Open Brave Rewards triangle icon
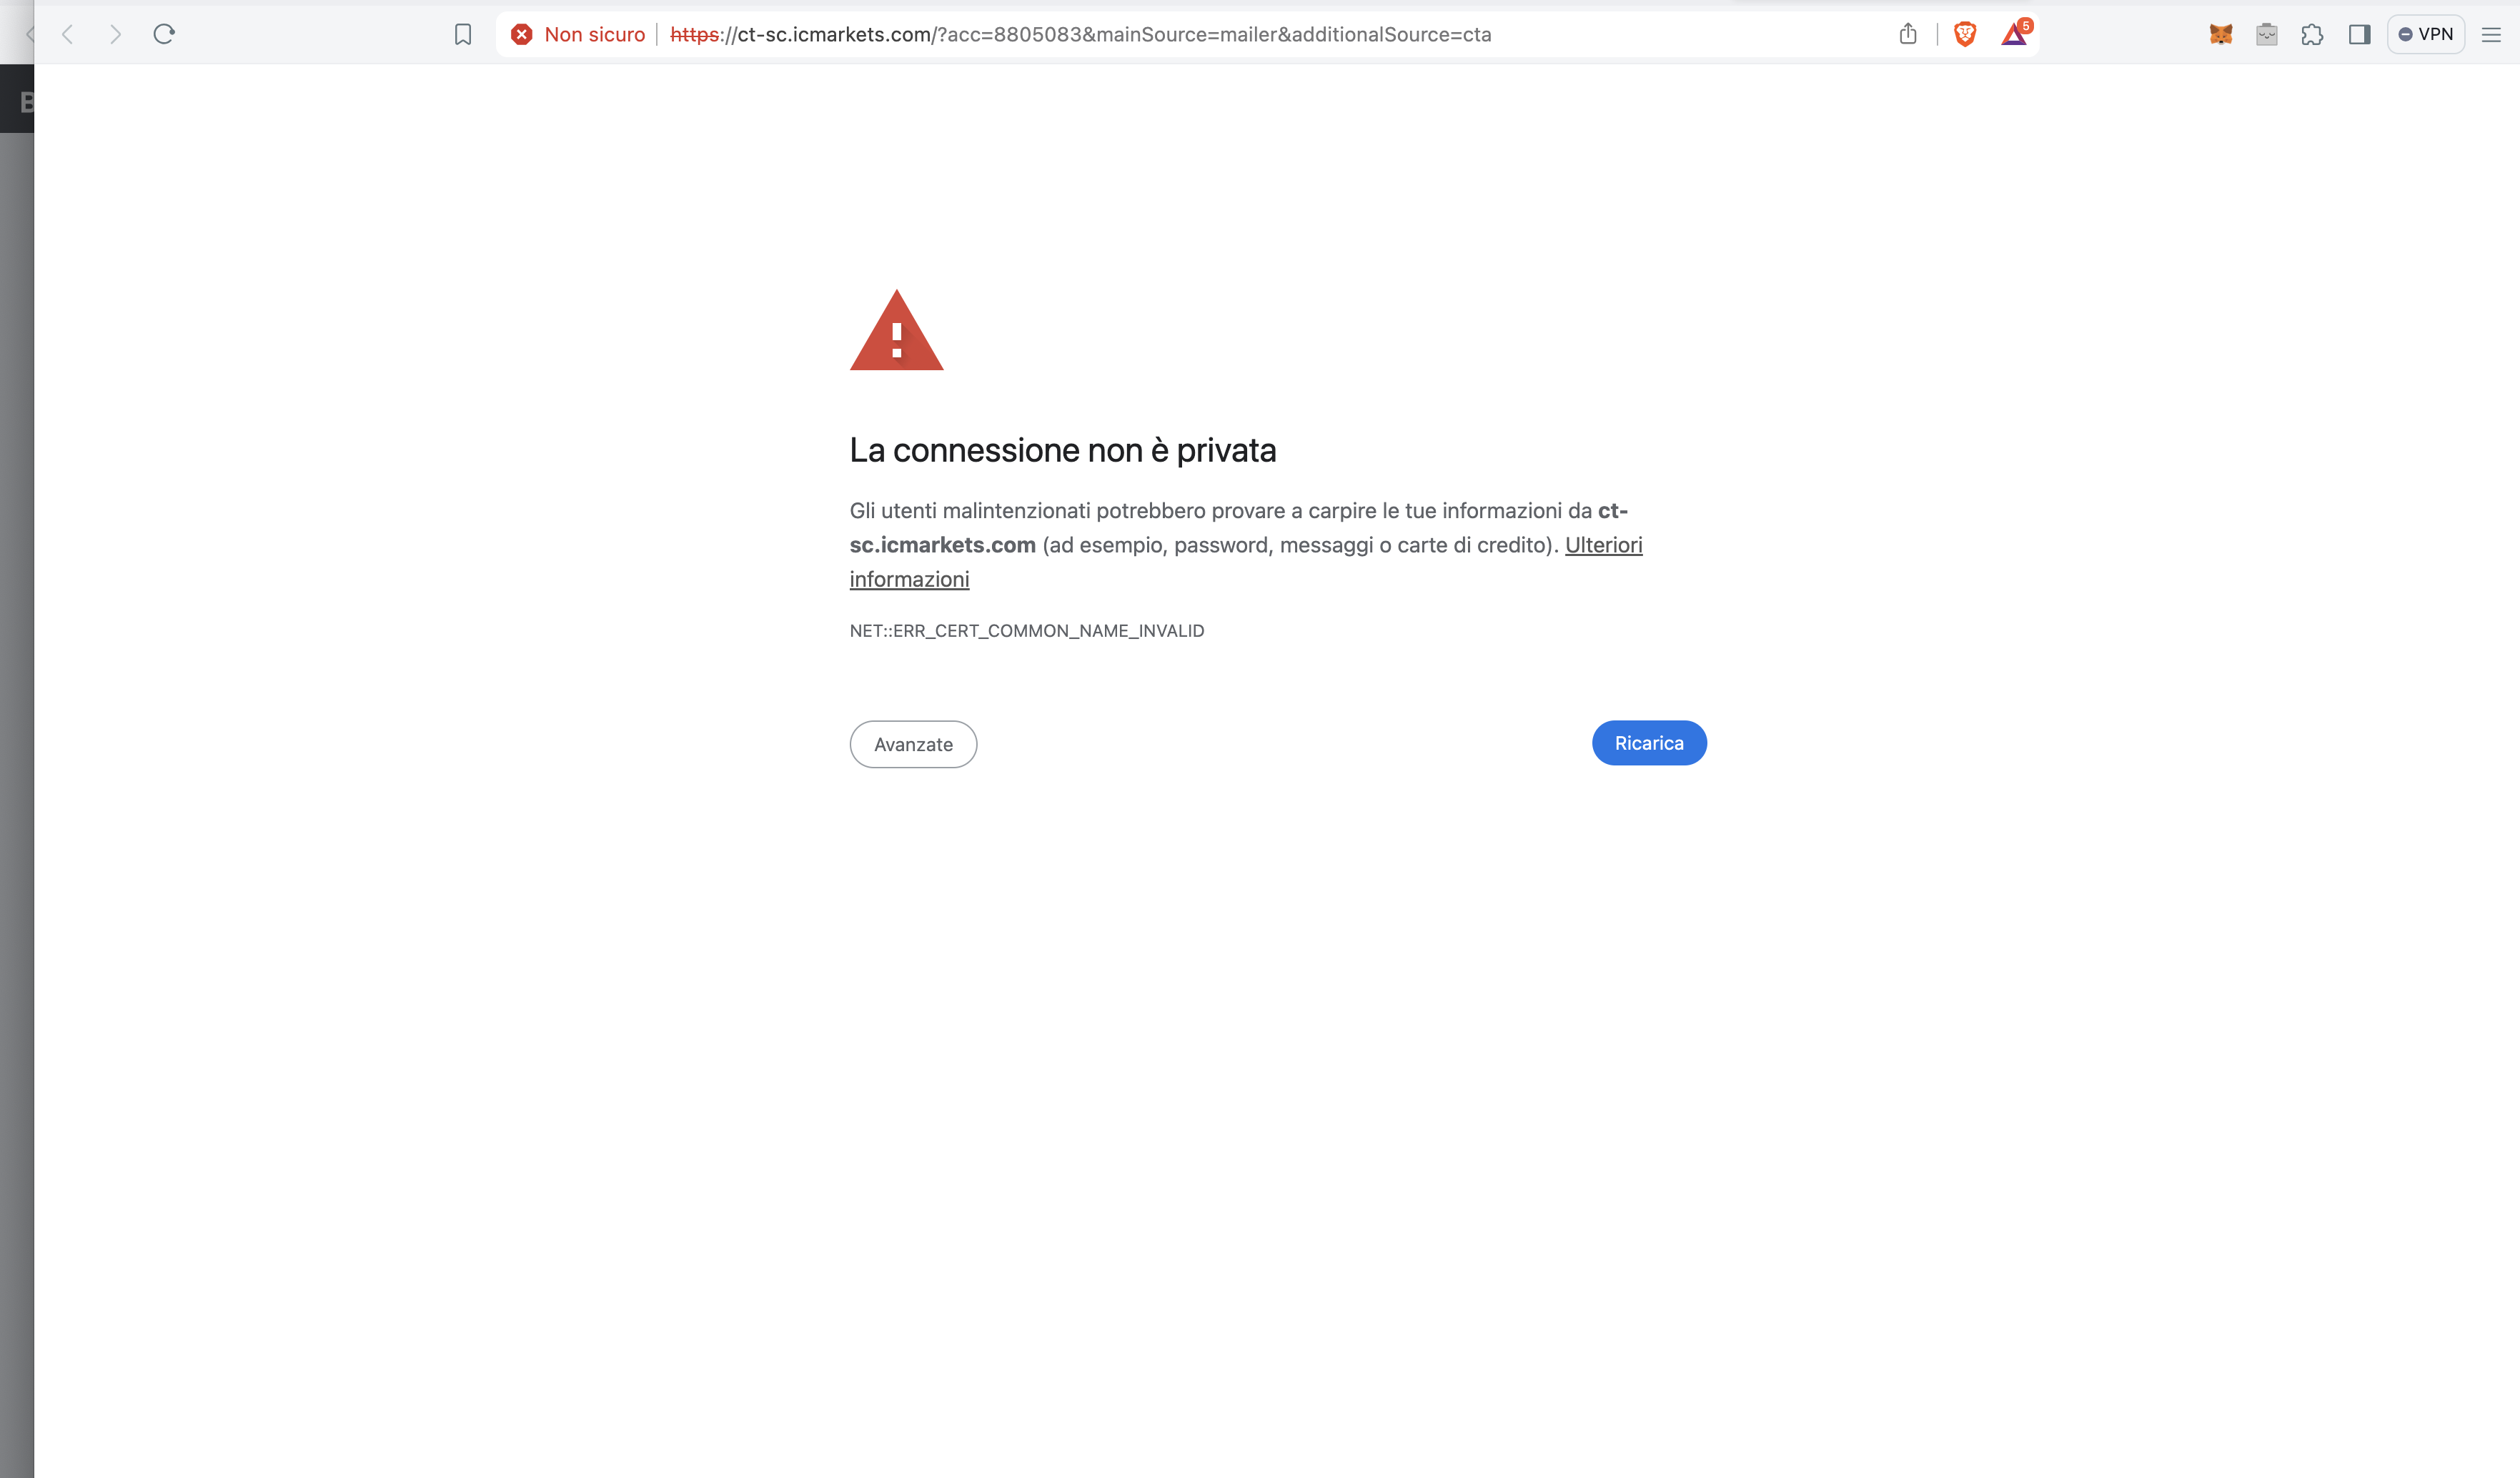Screen dimensions: 2520x1478 coord(2015,34)
